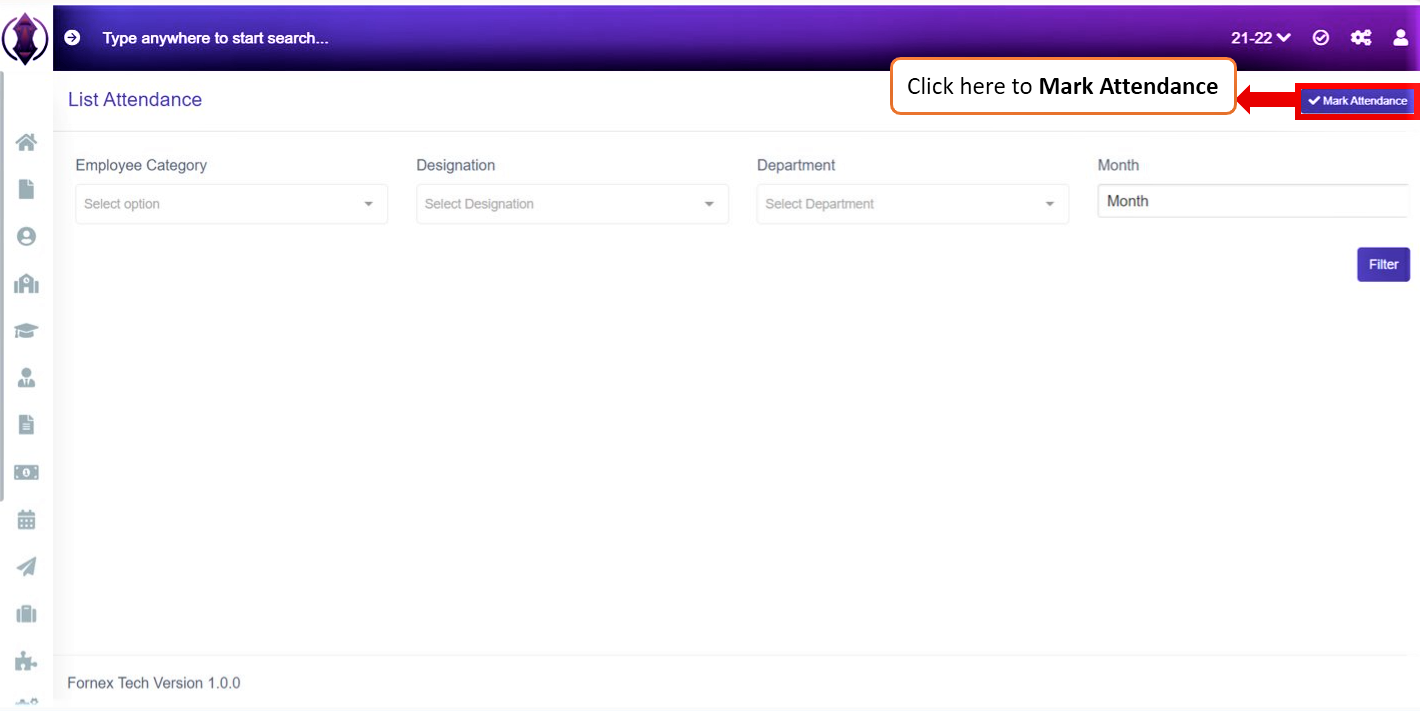Open the Select Department dropdown
The image size is (1420, 711).
(913, 204)
